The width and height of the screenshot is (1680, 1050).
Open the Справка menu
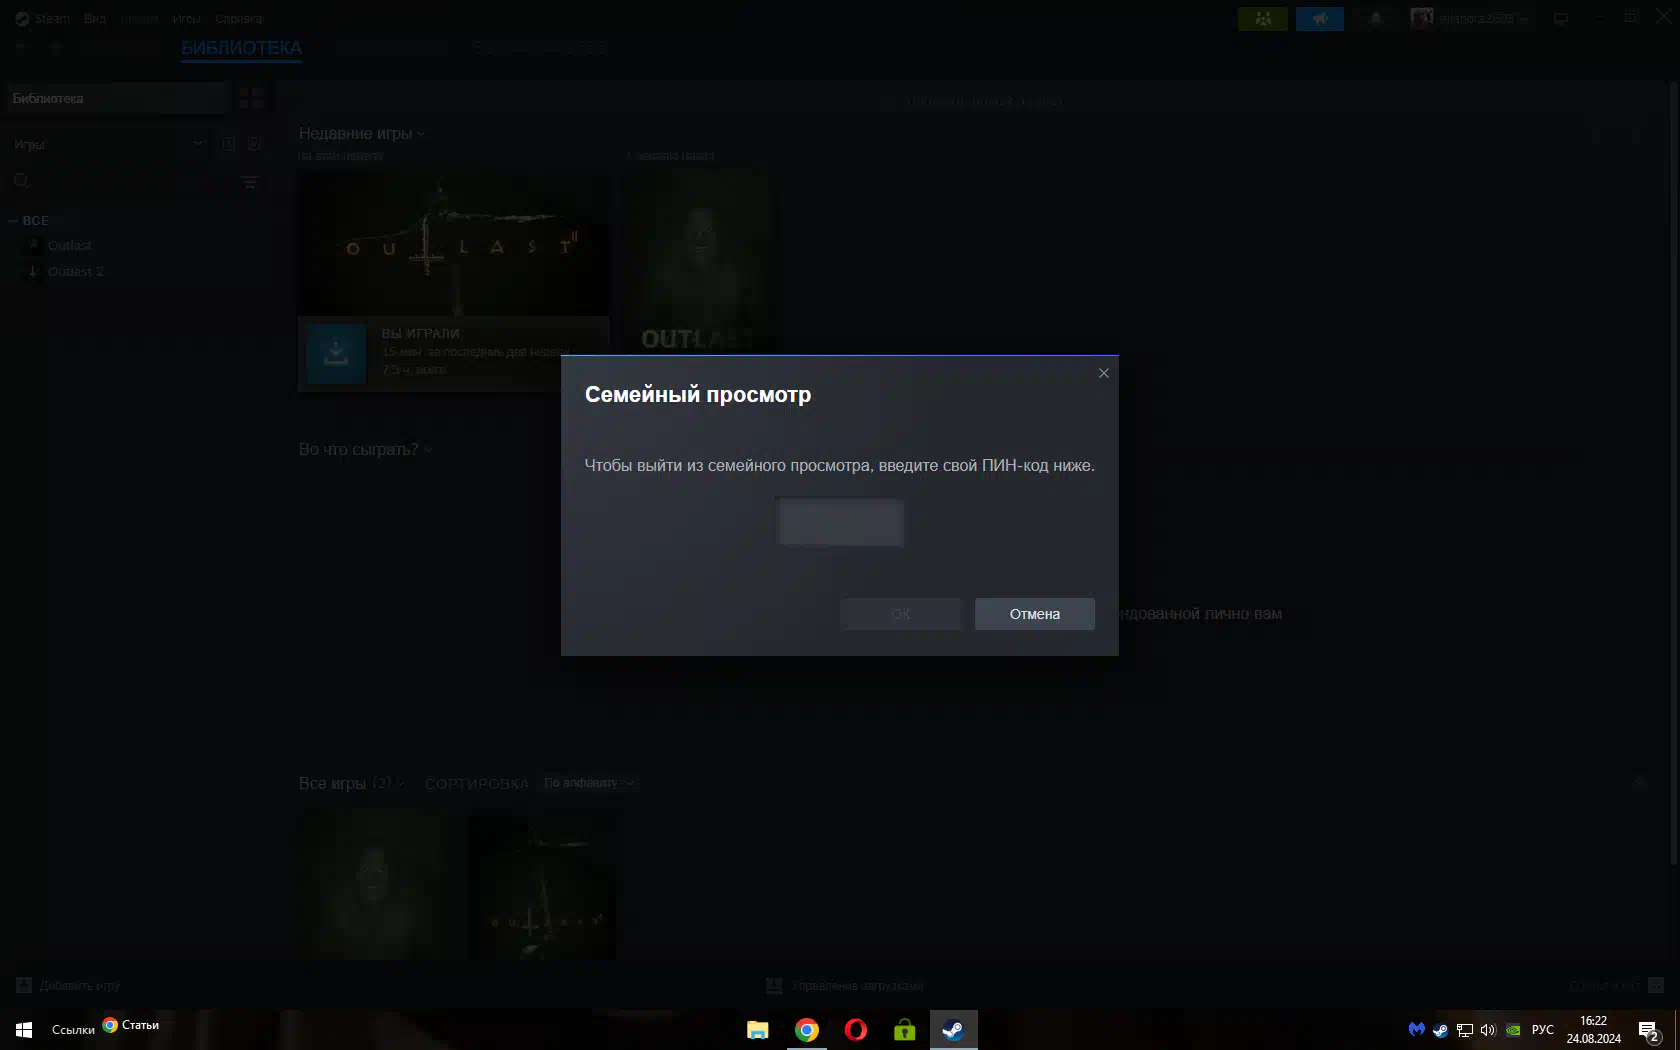(x=239, y=19)
